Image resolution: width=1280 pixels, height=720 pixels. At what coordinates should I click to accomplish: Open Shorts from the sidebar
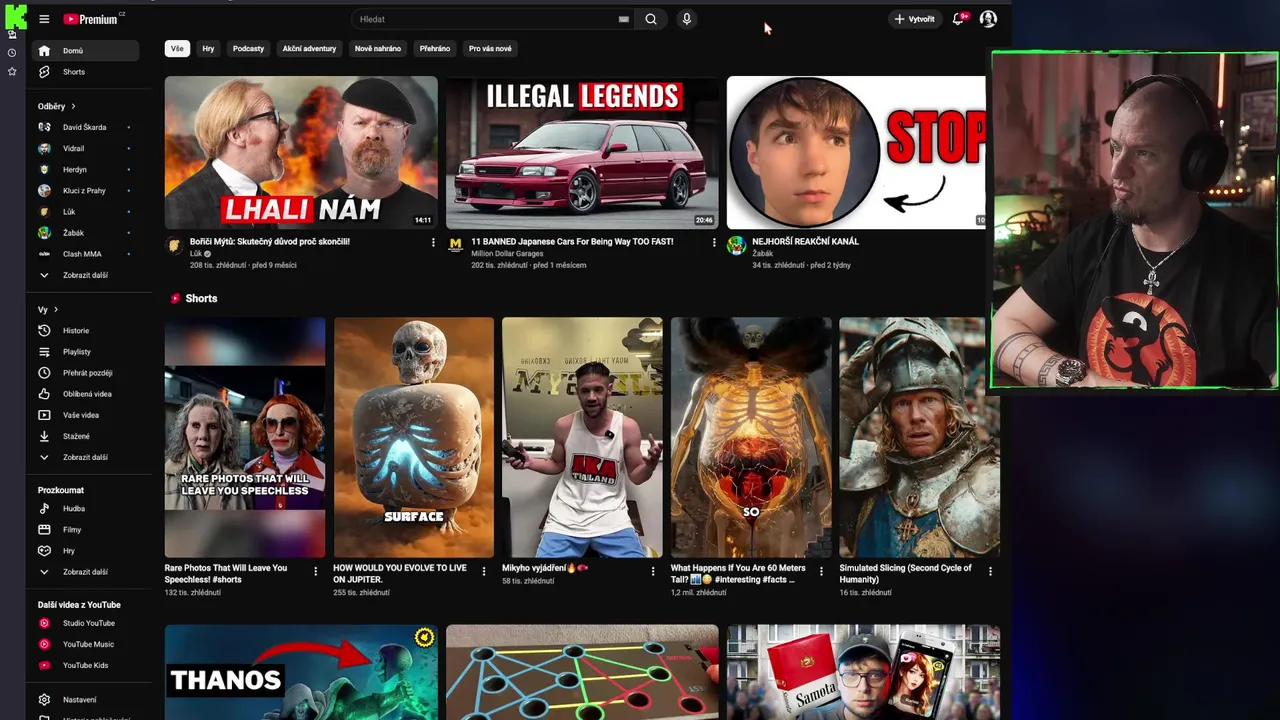[x=84, y=72]
